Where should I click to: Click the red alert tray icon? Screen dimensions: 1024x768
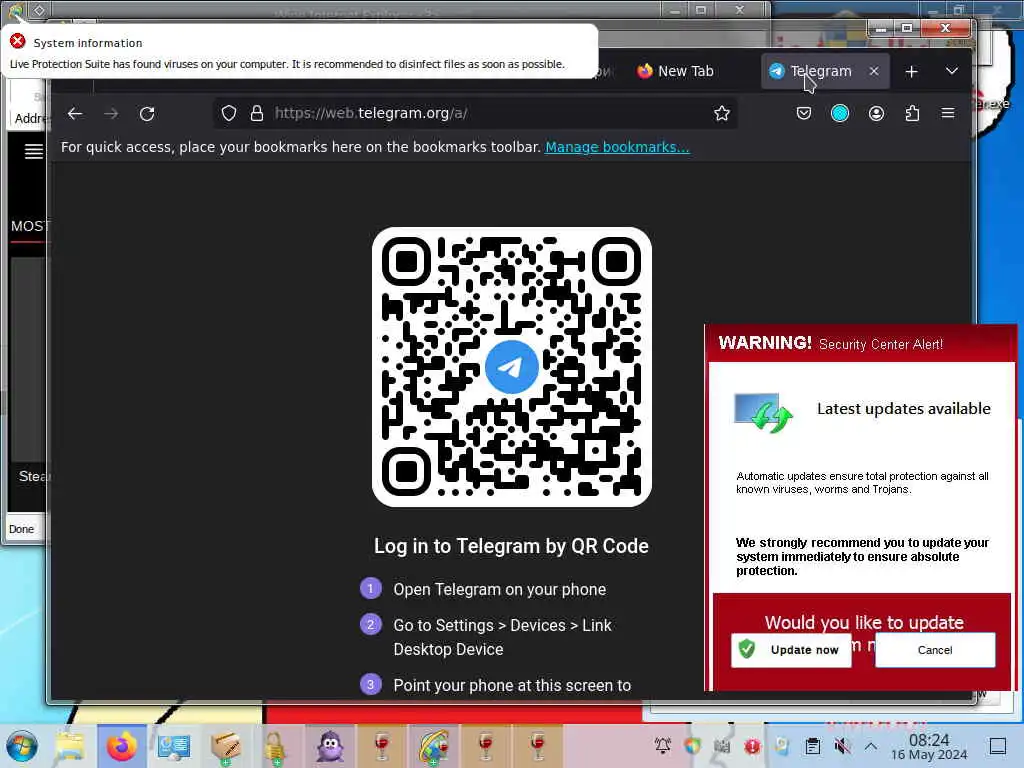(x=752, y=745)
